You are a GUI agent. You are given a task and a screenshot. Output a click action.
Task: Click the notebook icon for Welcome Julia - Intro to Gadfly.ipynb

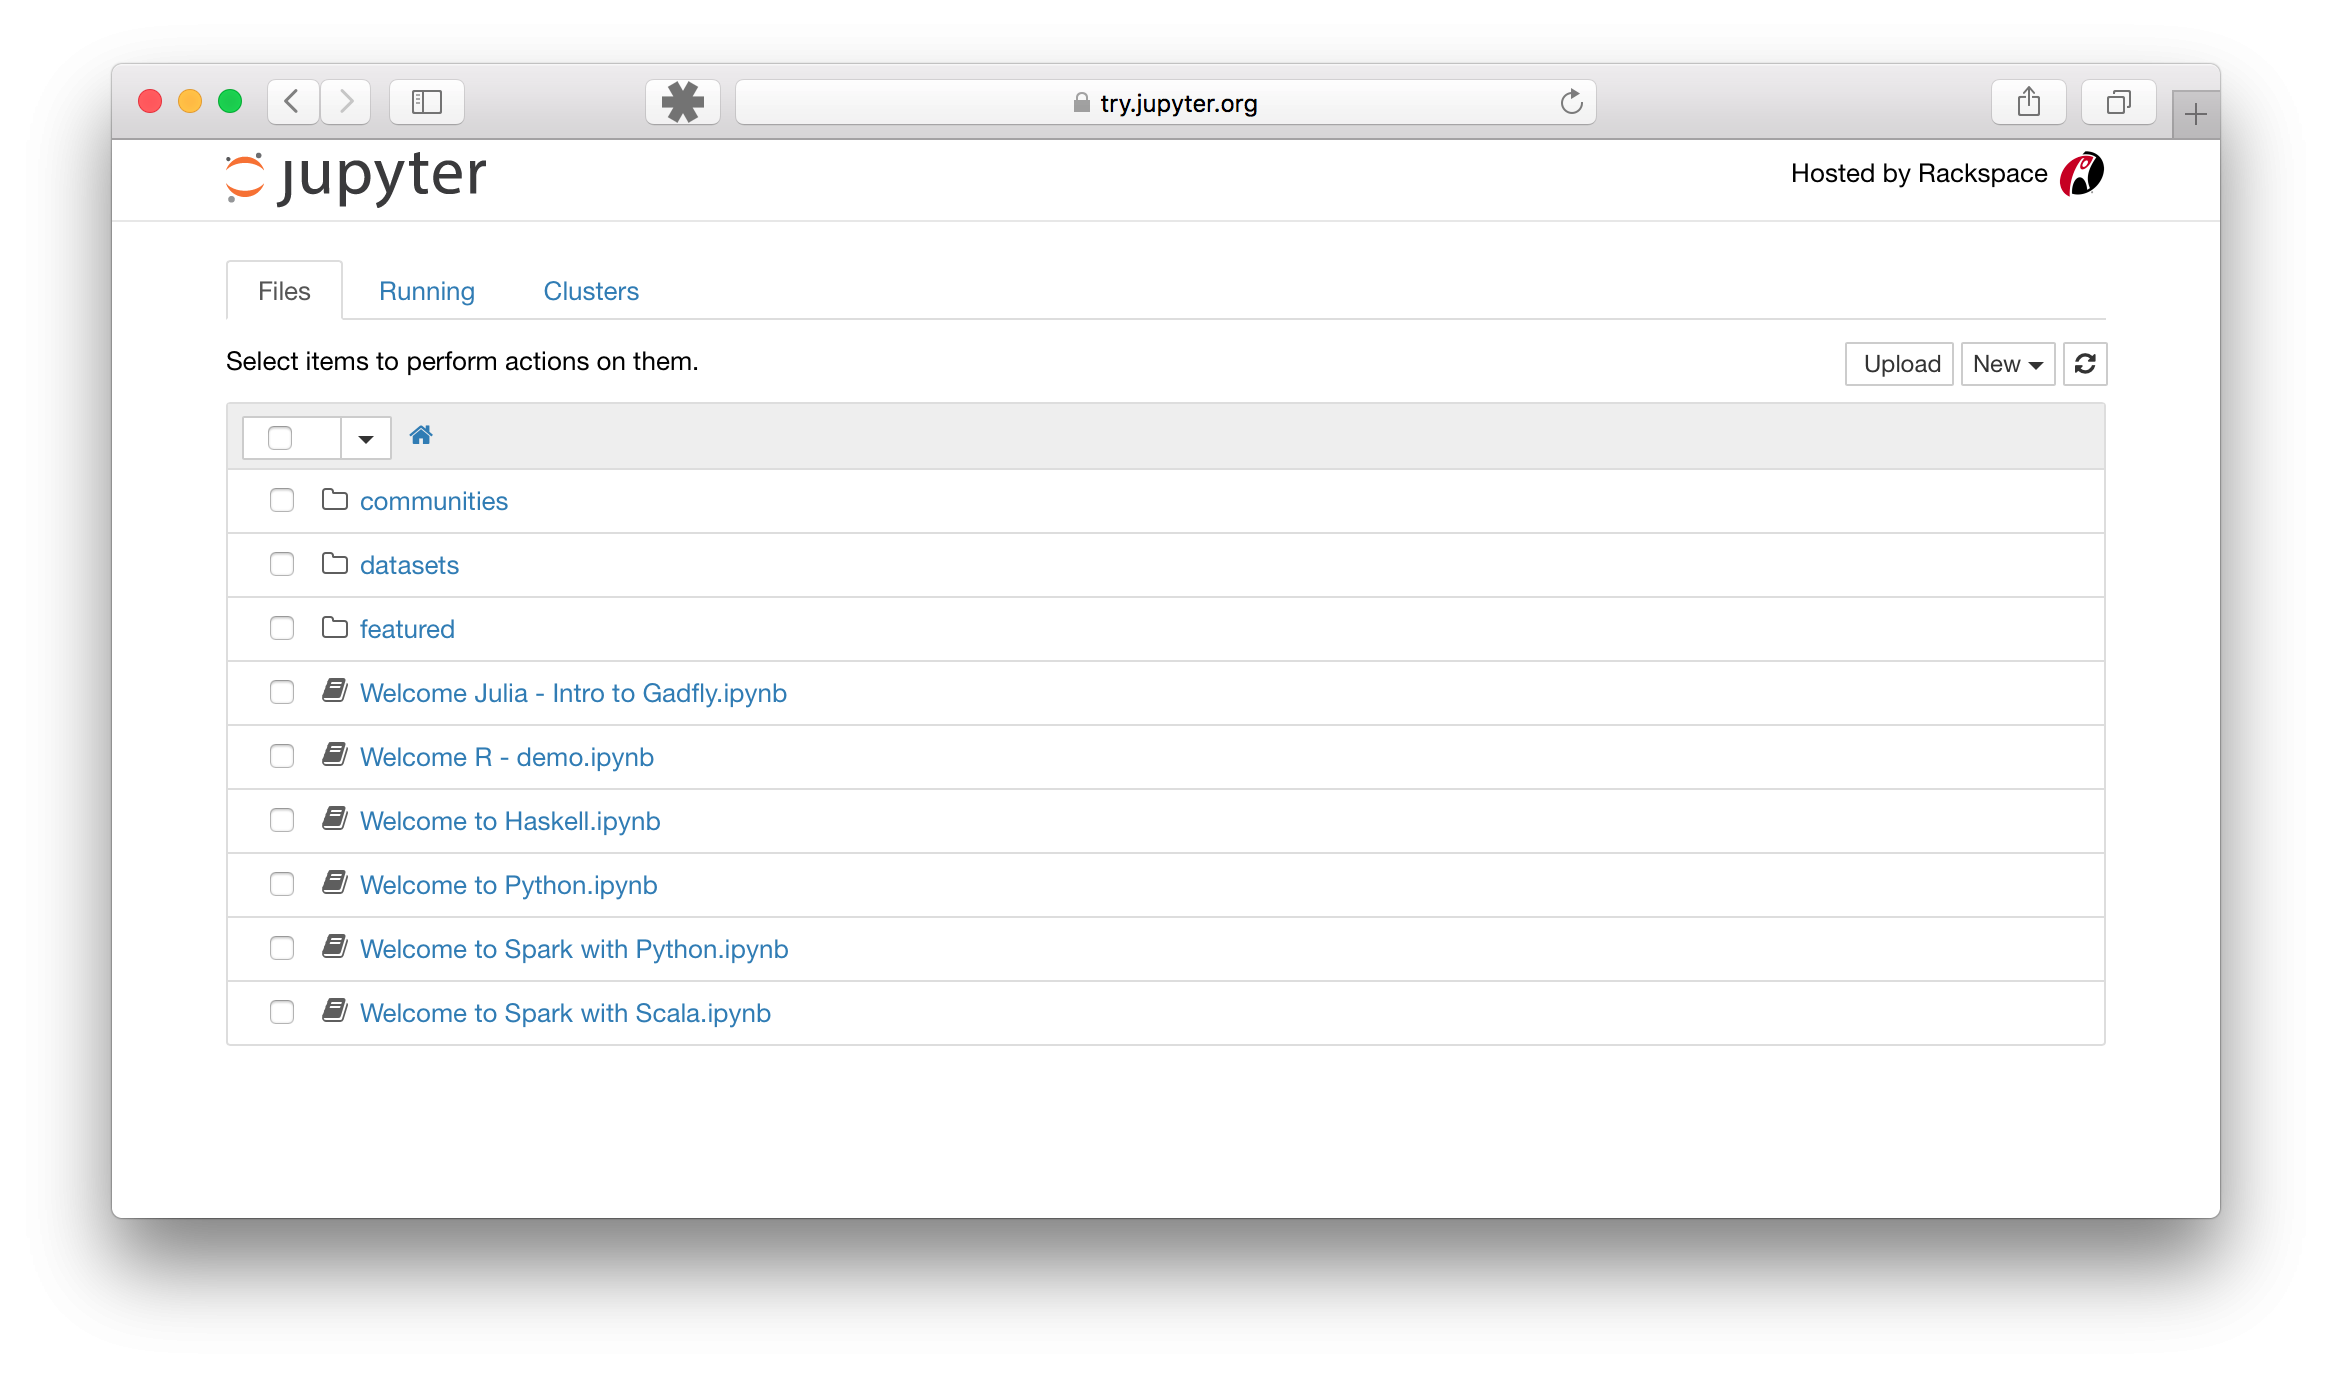[335, 691]
